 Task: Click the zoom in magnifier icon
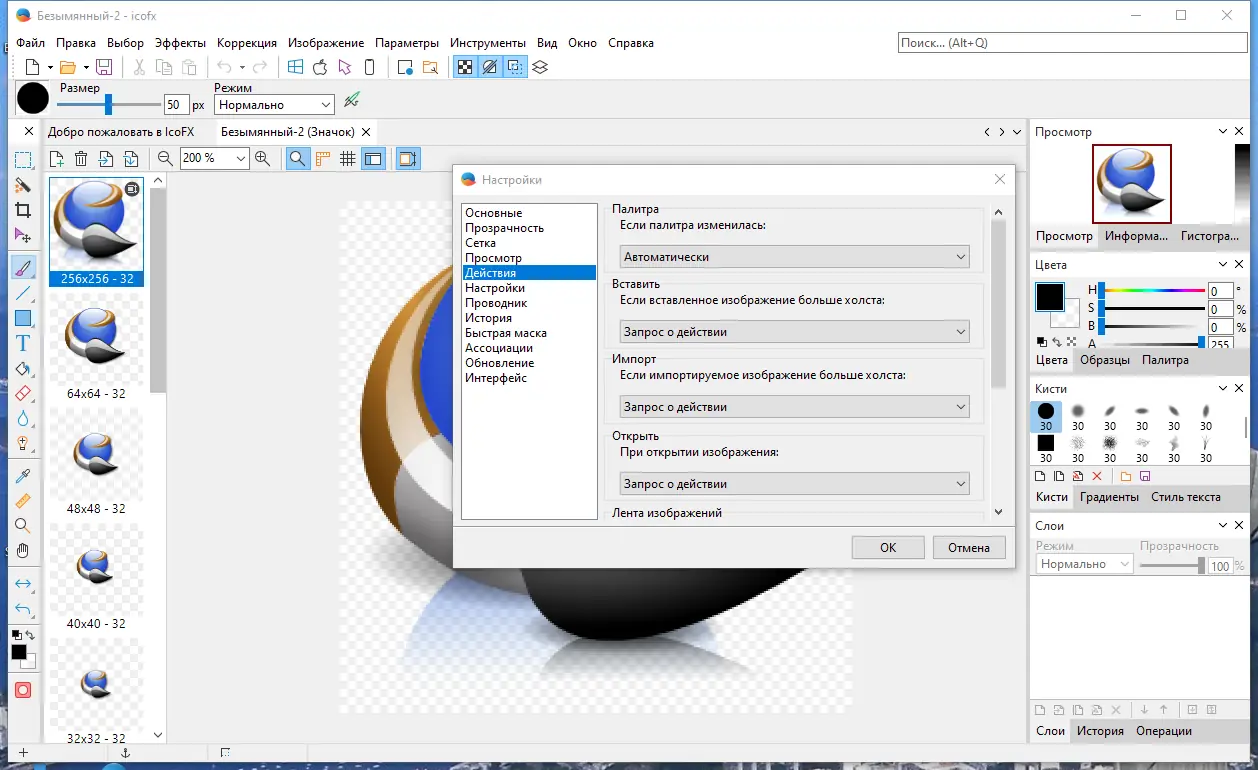262,158
